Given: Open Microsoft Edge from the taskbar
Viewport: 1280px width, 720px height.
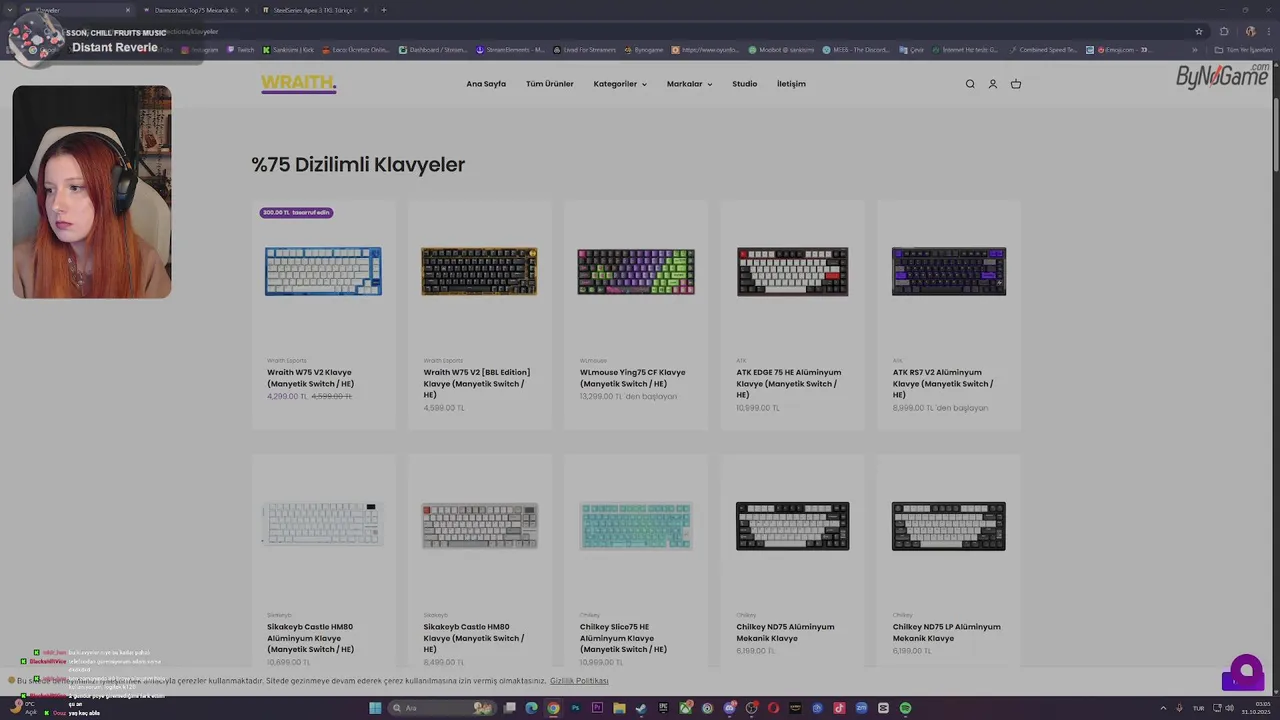Looking at the screenshot, I should coord(531,708).
